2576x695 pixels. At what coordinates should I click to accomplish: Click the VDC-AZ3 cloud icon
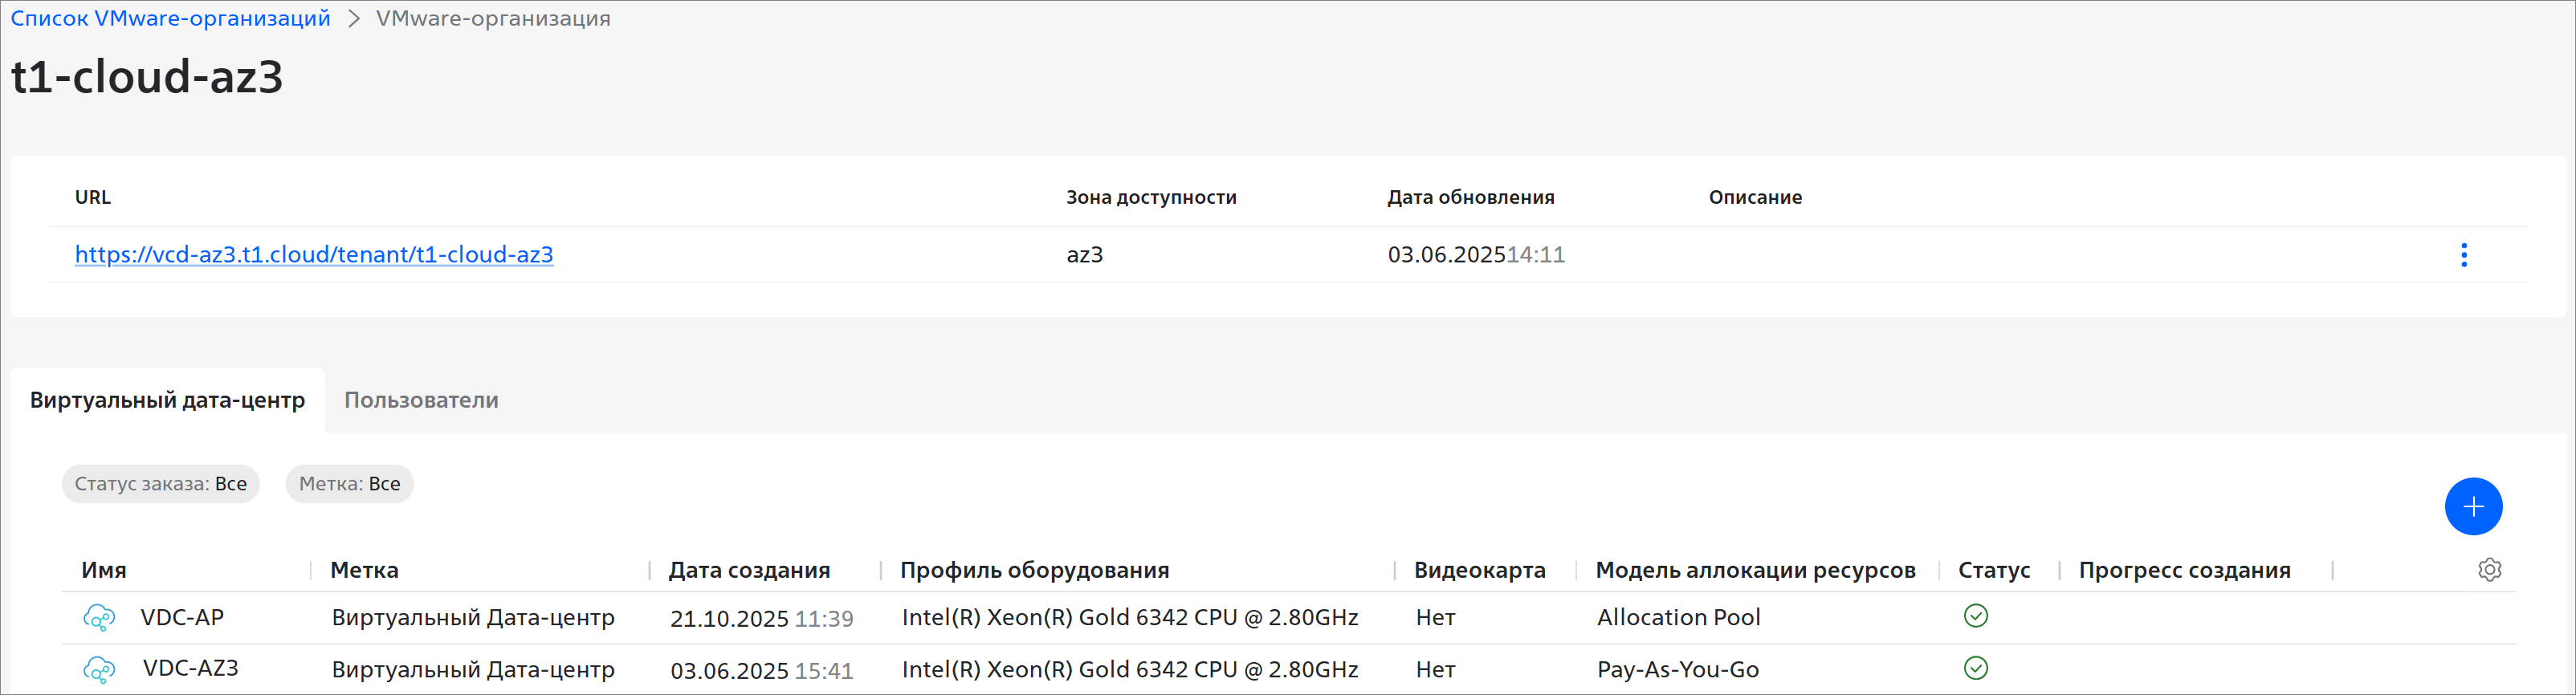pyautogui.click(x=99, y=669)
